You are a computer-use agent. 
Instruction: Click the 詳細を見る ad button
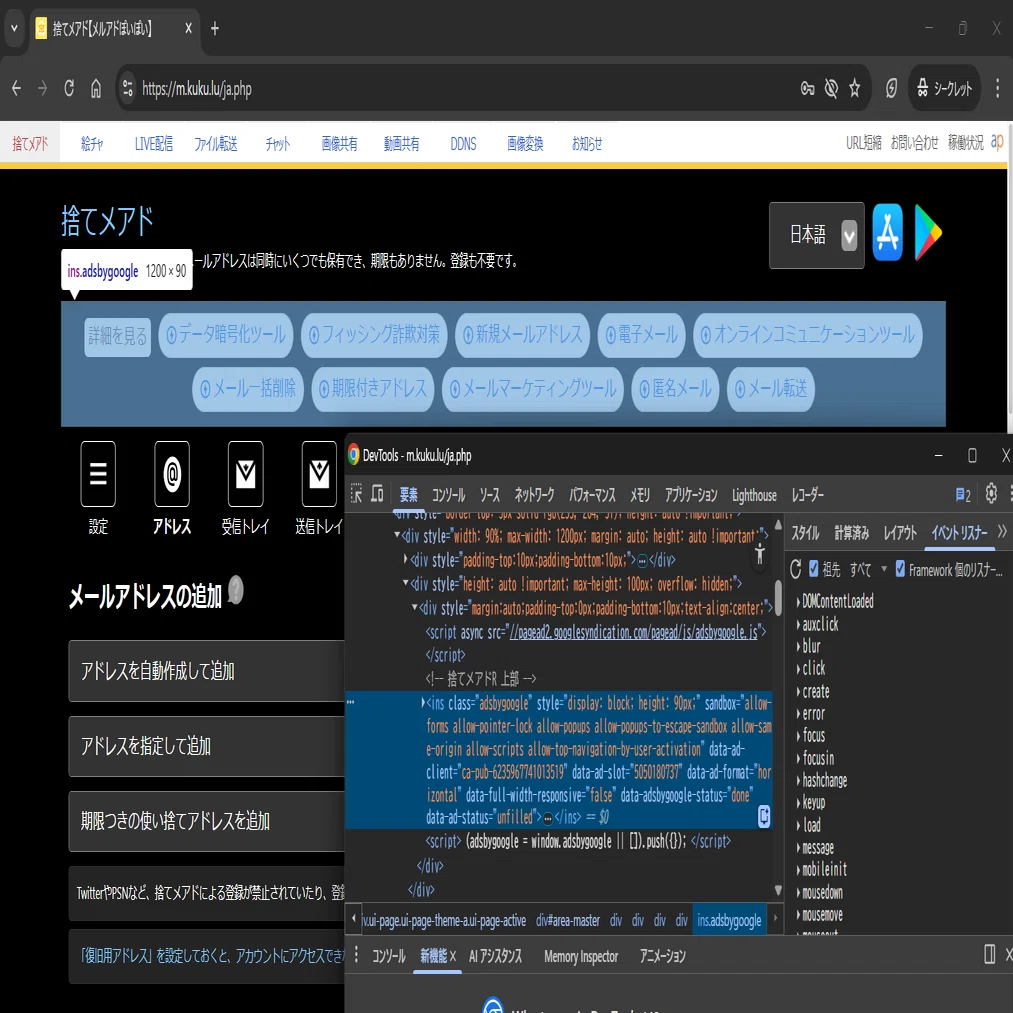click(118, 337)
